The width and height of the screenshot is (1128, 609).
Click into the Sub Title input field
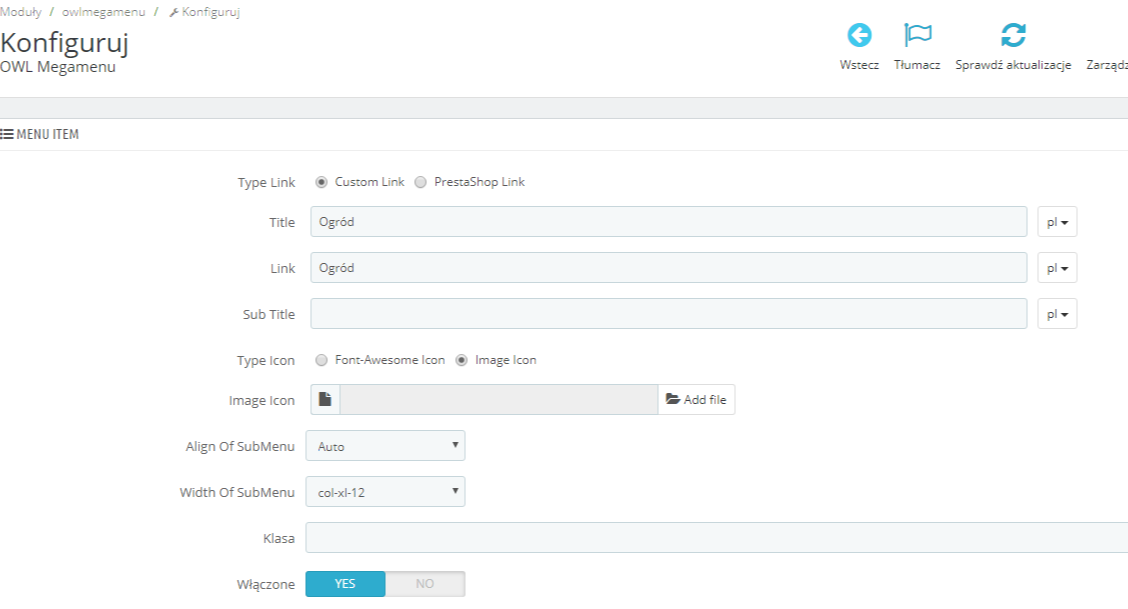click(668, 313)
